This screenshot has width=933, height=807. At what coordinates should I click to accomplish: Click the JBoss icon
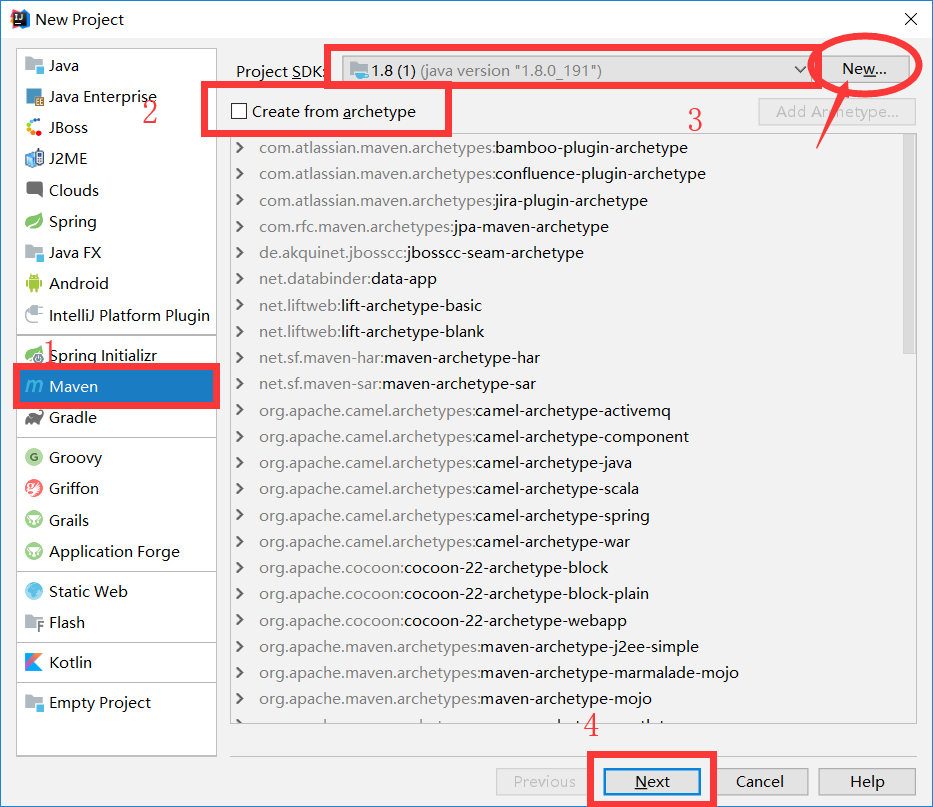coord(34,127)
